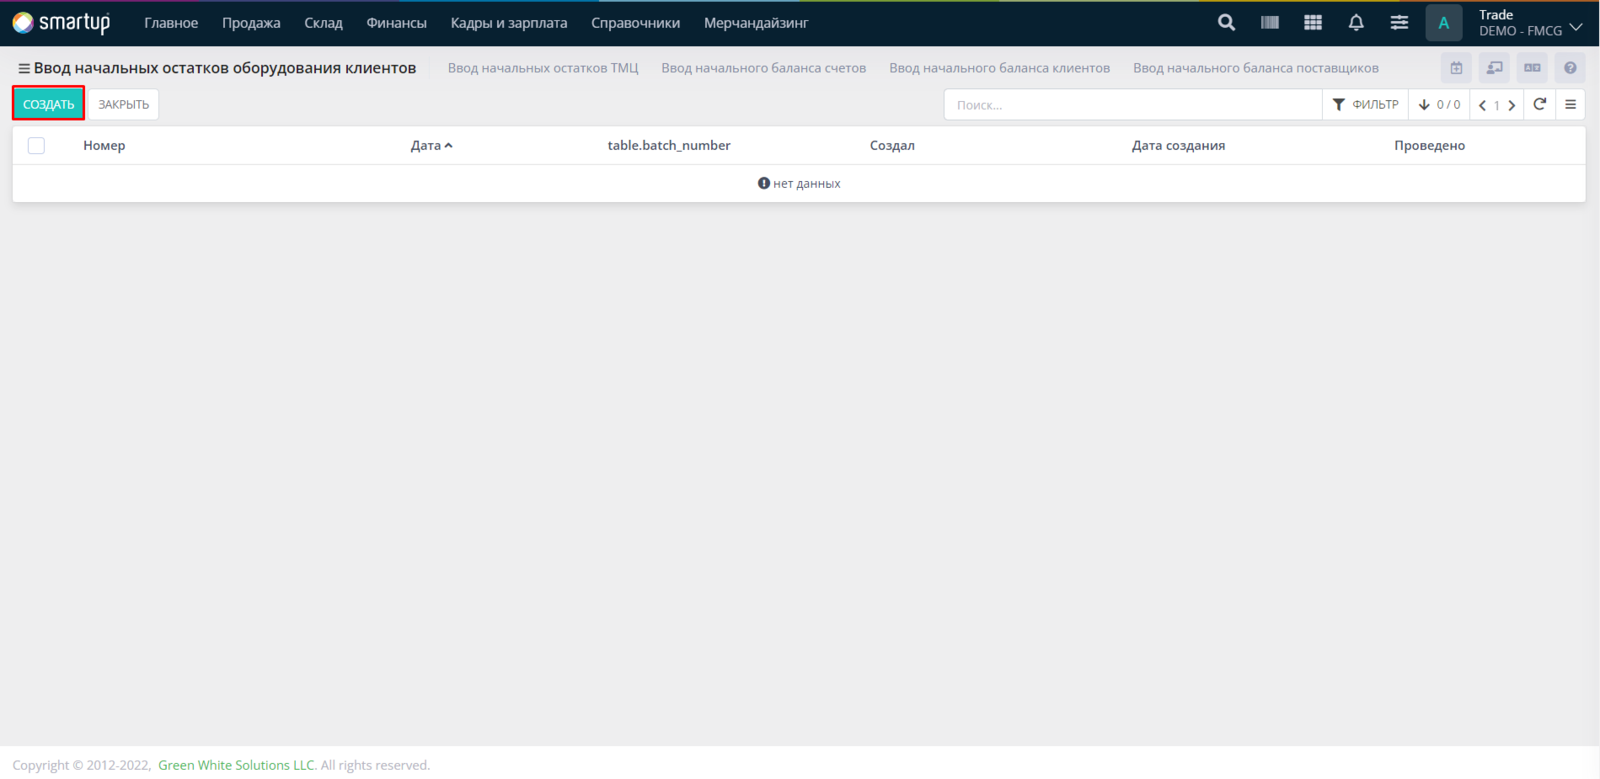Open the Справочники menu
The width and height of the screenshot is (1600, 779).
click(x=635, y=23)
